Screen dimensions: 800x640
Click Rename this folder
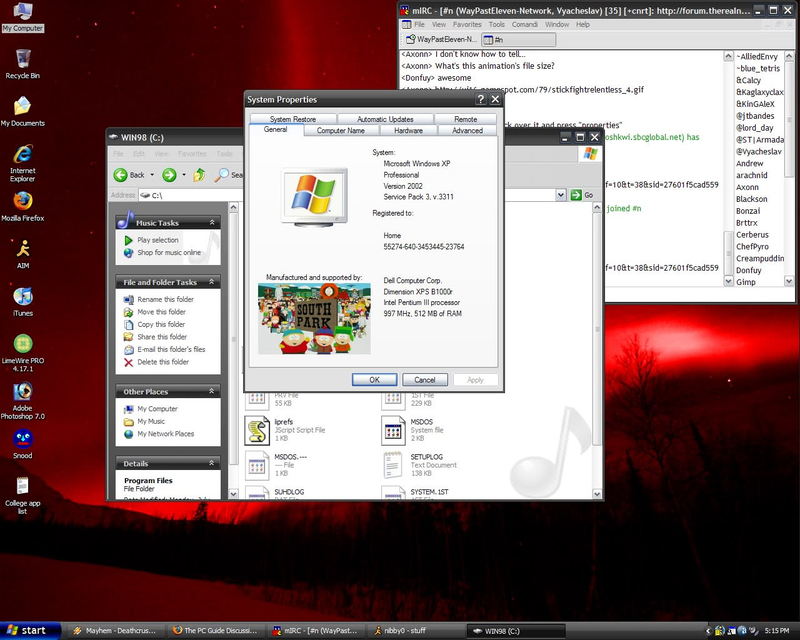(x=165, y=300)
